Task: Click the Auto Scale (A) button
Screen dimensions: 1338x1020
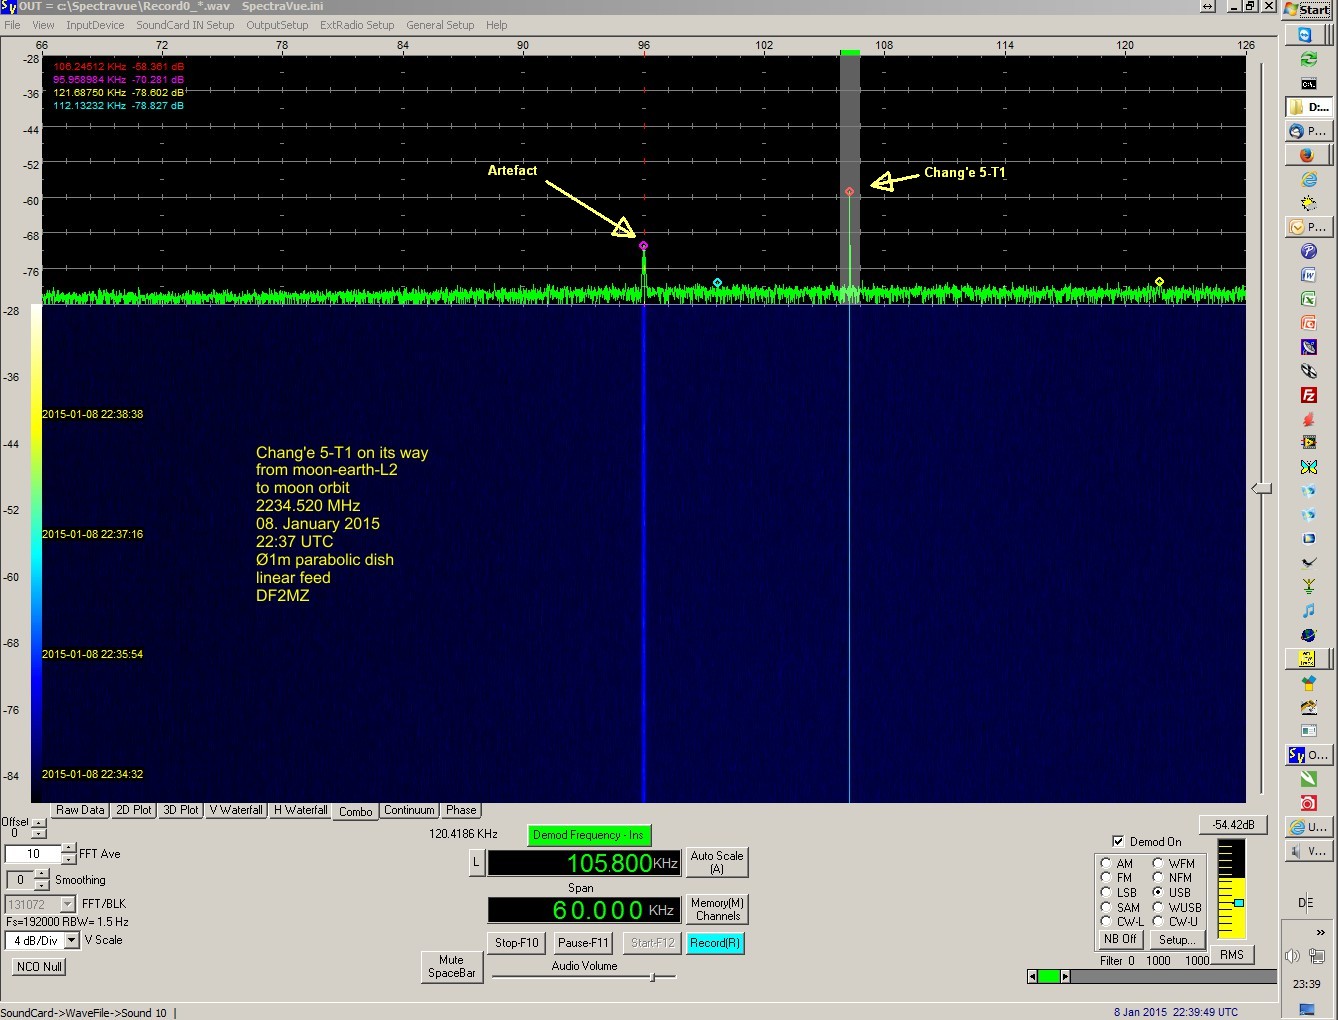Action: tap(716, 862)
